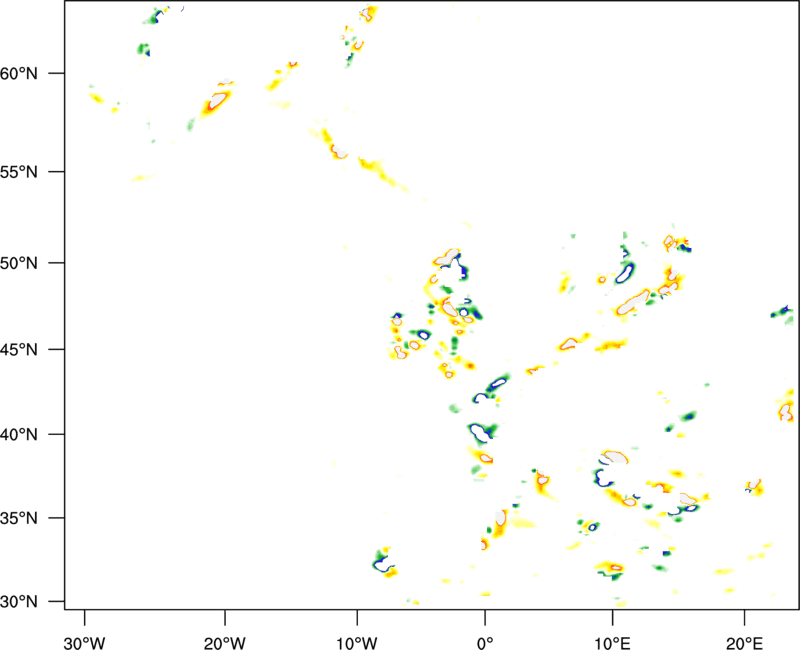Click the orange-contoured blob near 59°N 20°W
The height and width of the screenshot is (650, 800).
click(x=217, y=100)
